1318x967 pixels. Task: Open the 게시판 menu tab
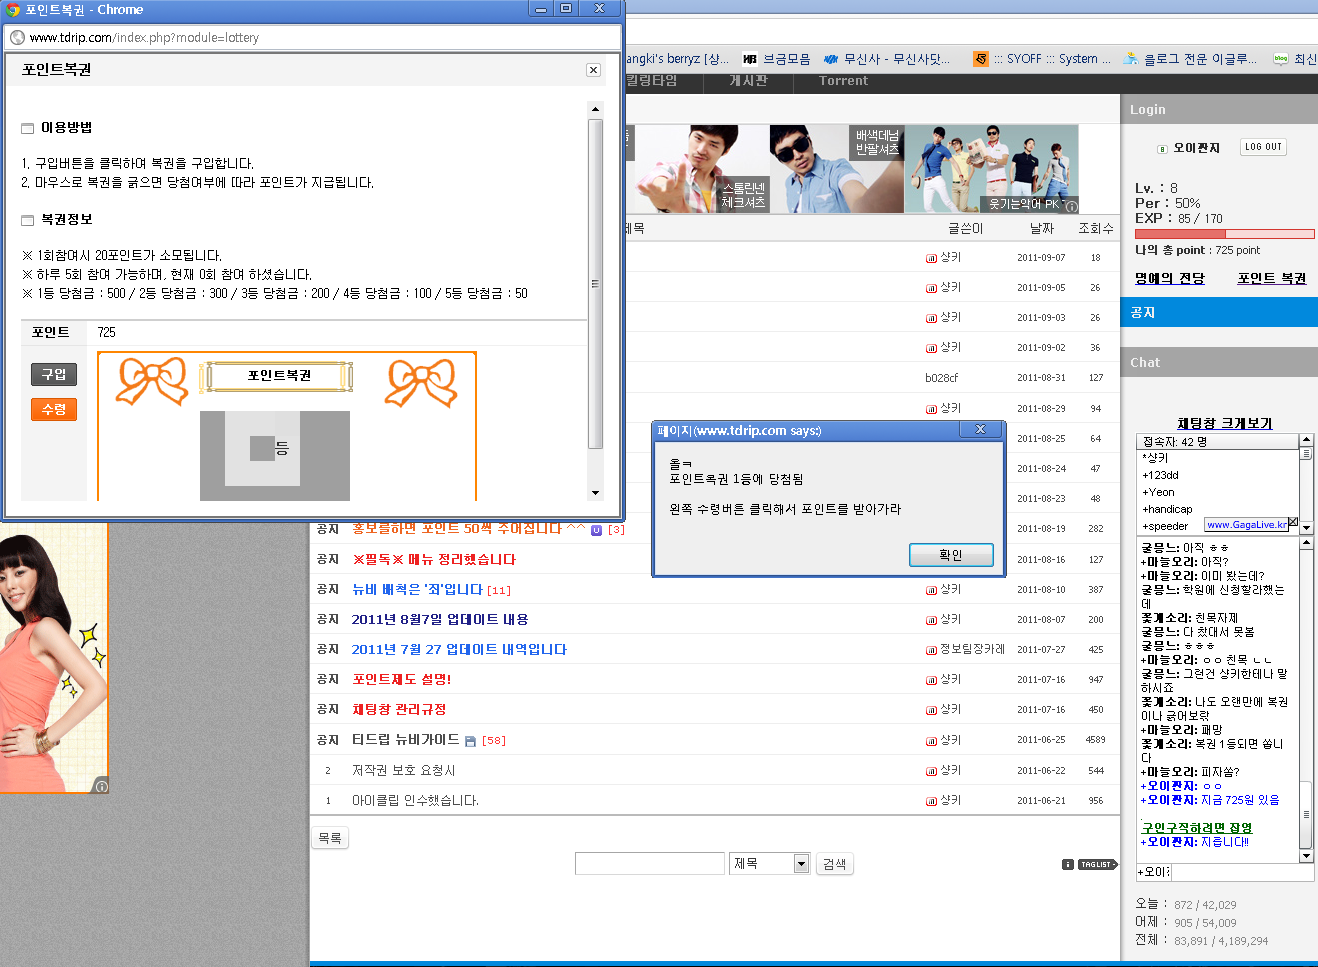coord(748,81)
